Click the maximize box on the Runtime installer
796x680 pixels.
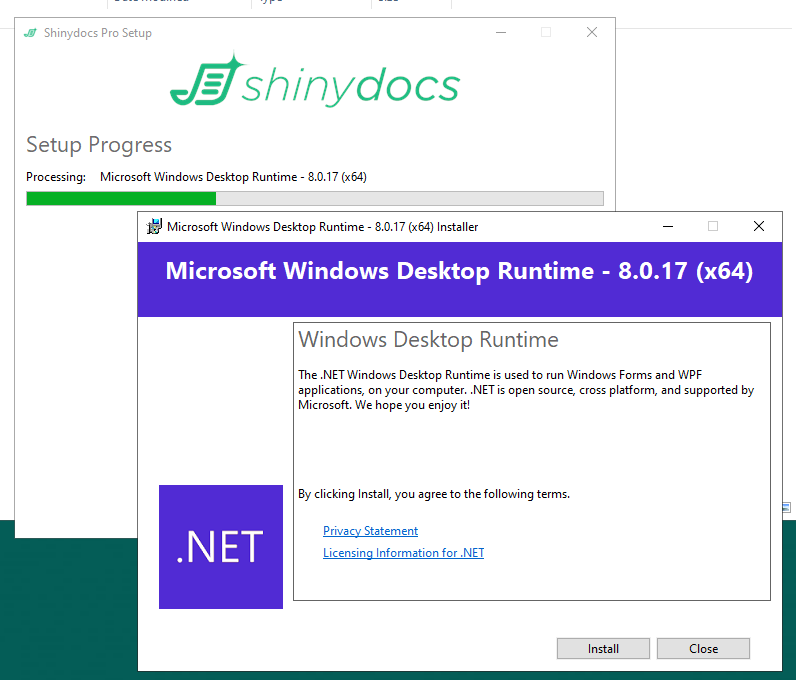[x=713, y=227]
